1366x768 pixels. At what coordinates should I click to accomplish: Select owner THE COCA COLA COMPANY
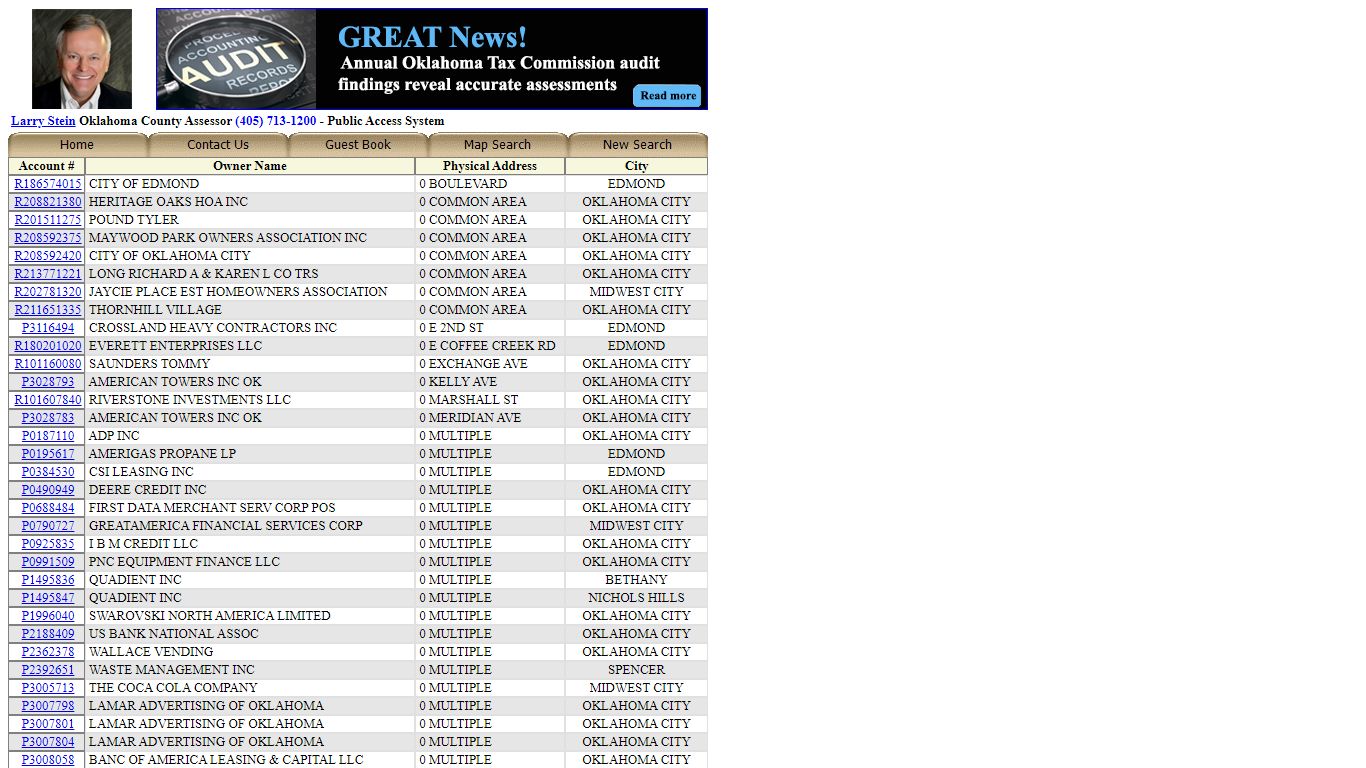pyautogui.click(x=173, y=688)
